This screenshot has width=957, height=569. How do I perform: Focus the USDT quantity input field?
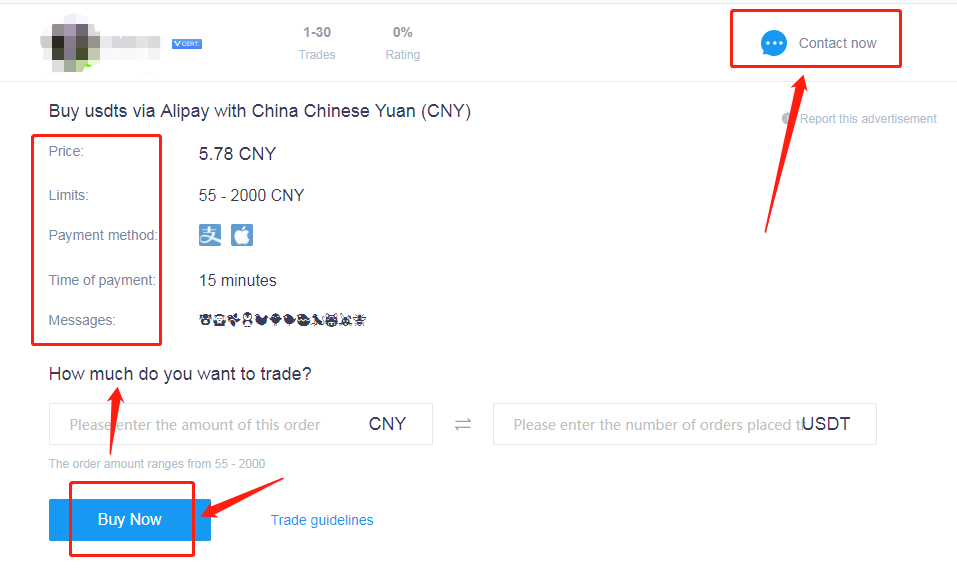tap(685, 424)
